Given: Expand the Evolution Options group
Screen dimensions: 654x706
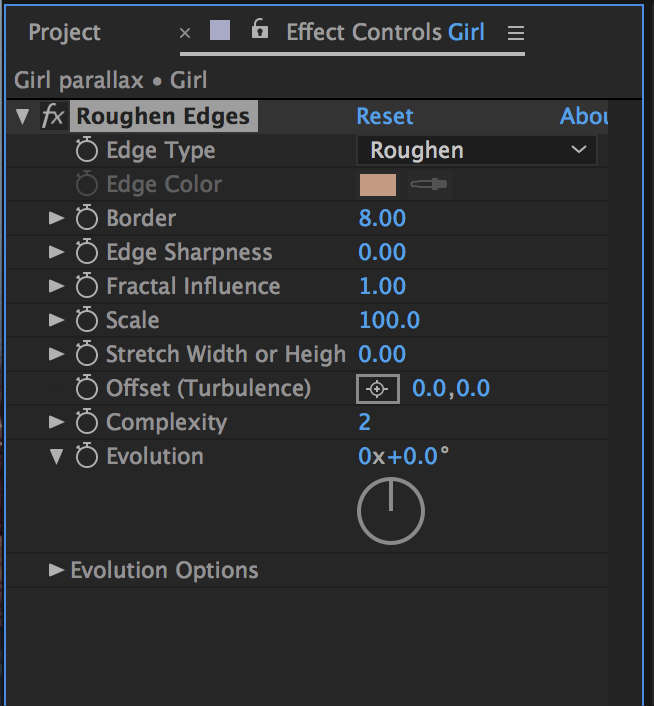Looking at the screenshot, I should pos(57,570).
